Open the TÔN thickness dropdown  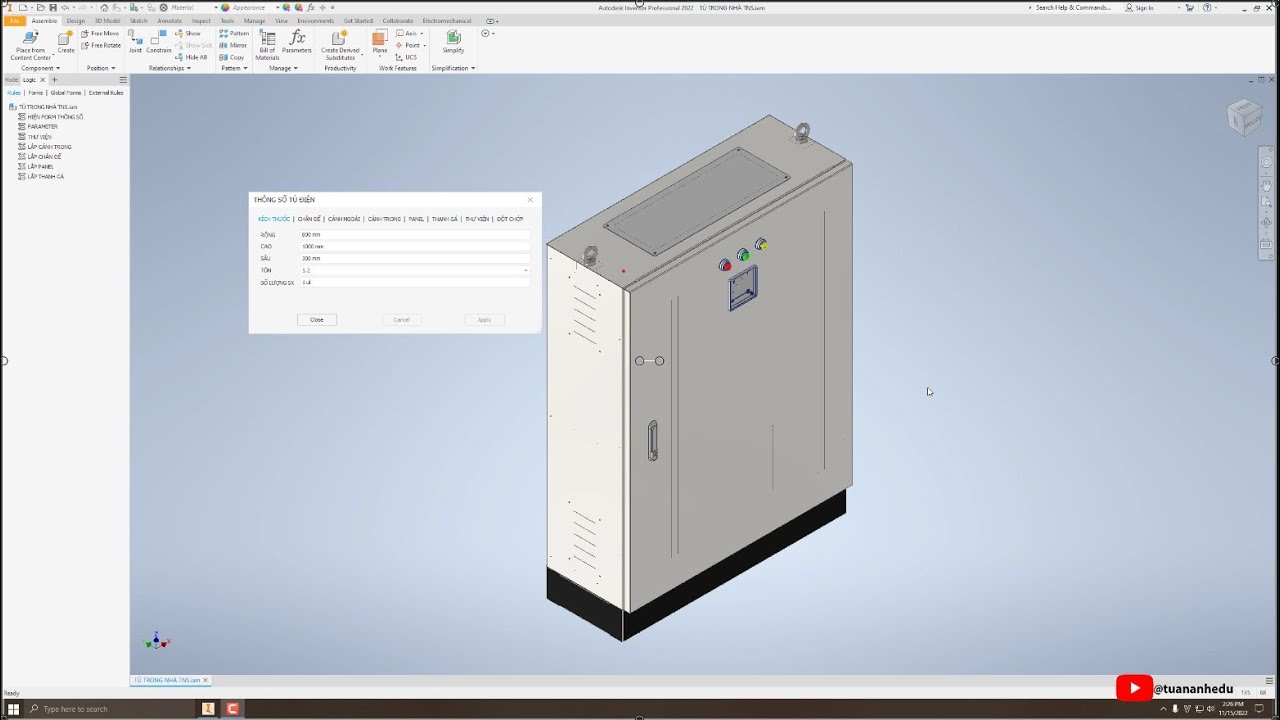pyautogui.click(x=526, y=270)
